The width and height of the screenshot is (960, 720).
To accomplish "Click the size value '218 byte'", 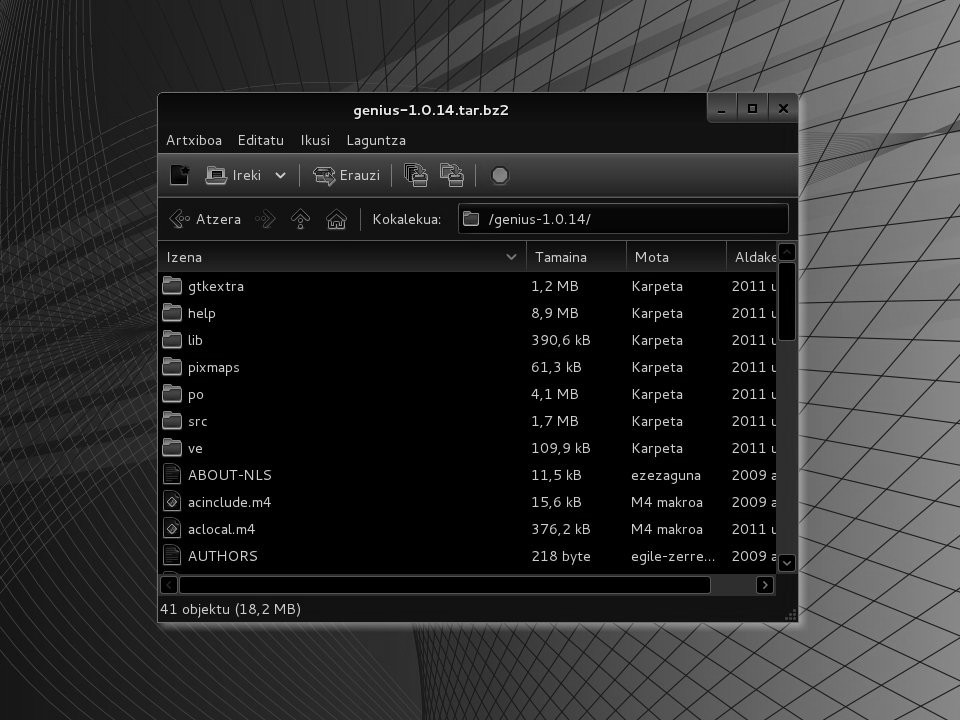I will tap(561, 556).
